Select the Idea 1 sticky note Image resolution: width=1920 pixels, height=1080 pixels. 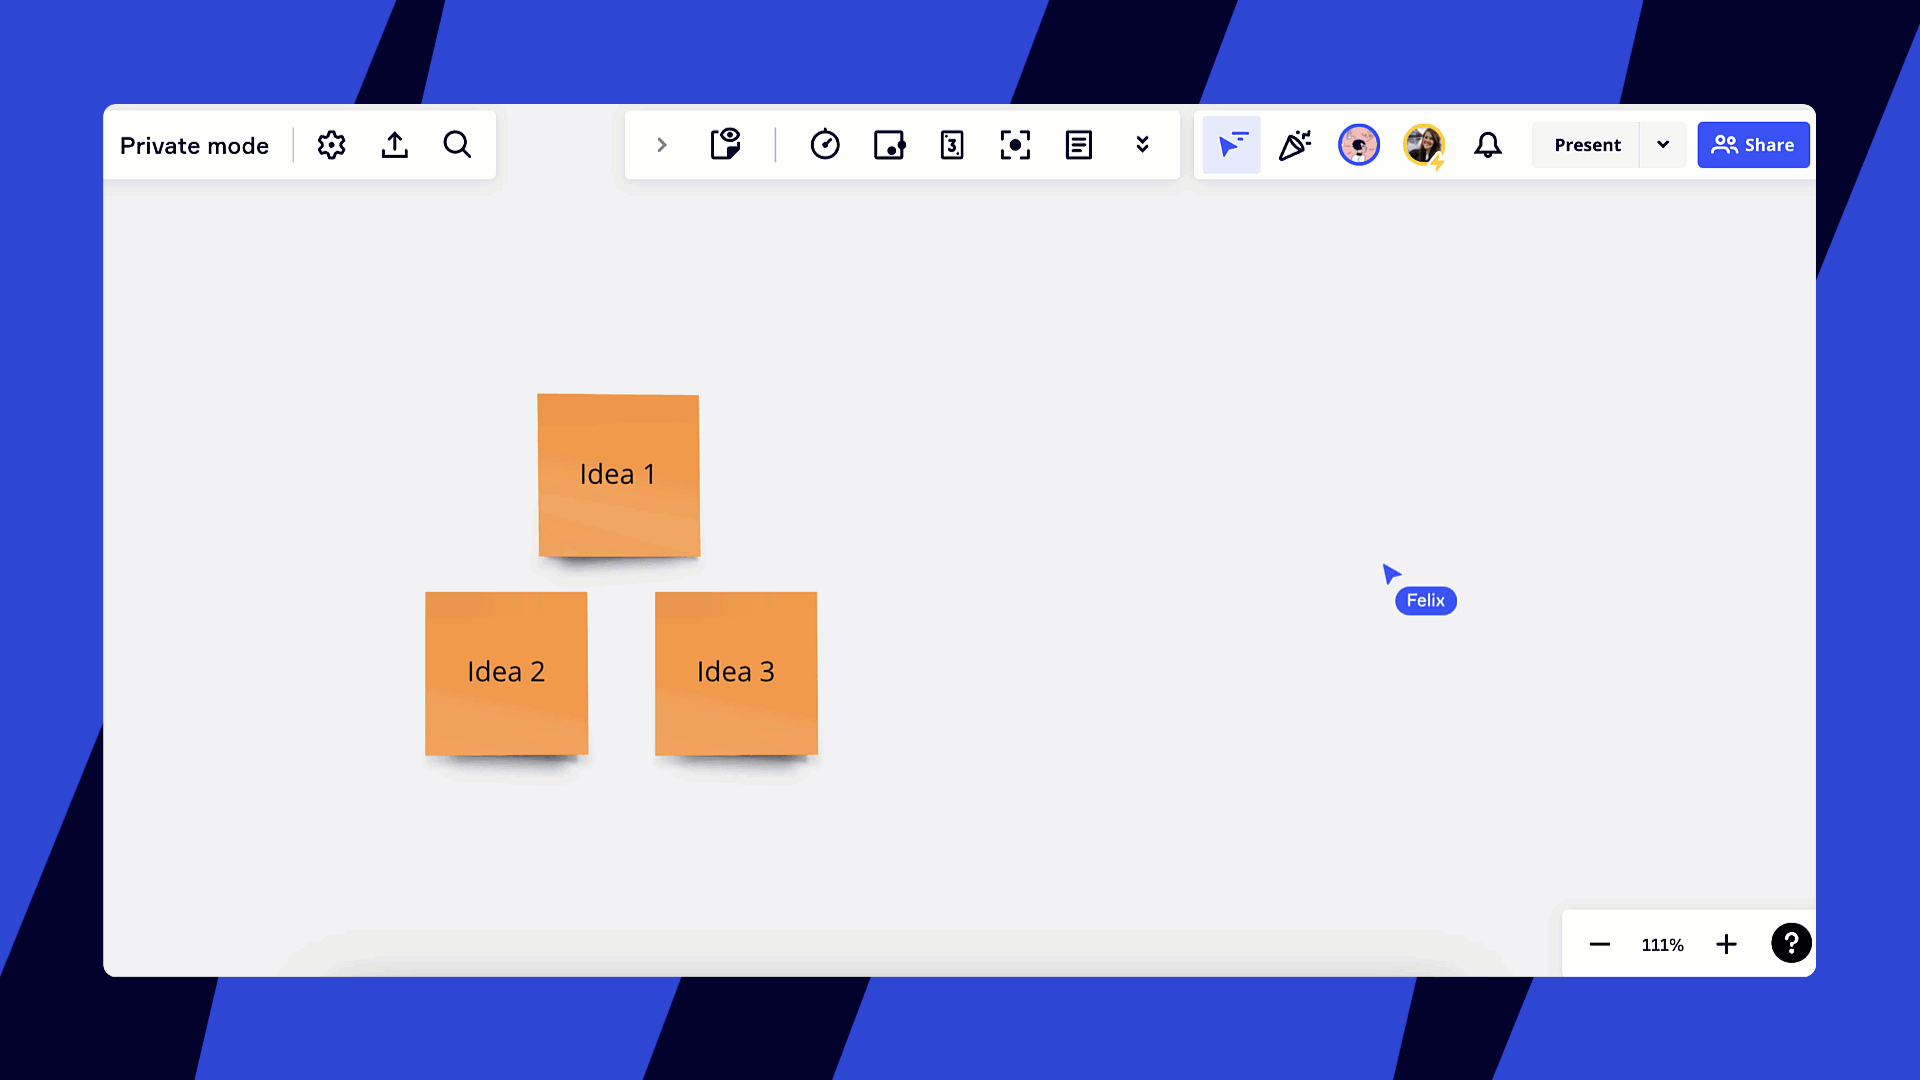[x=618, y=475]
